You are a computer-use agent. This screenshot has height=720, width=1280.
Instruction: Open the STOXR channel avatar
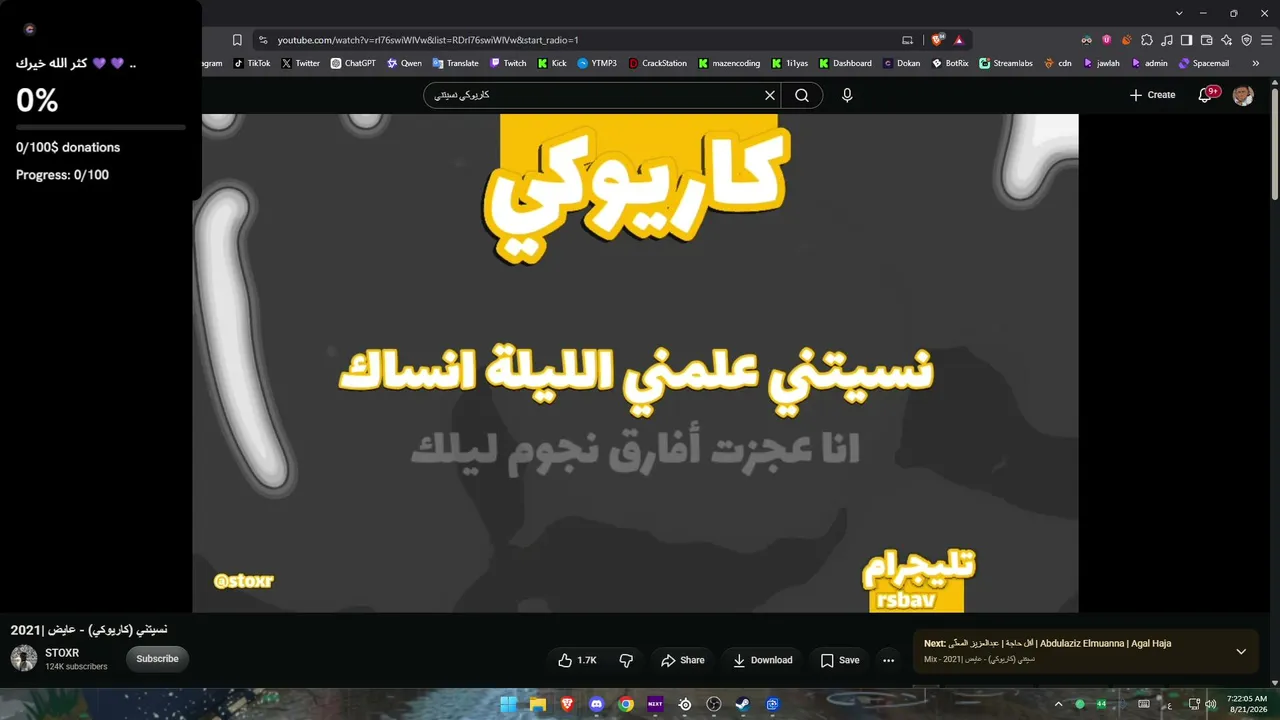pyautogui.click(x=24, y=658)
